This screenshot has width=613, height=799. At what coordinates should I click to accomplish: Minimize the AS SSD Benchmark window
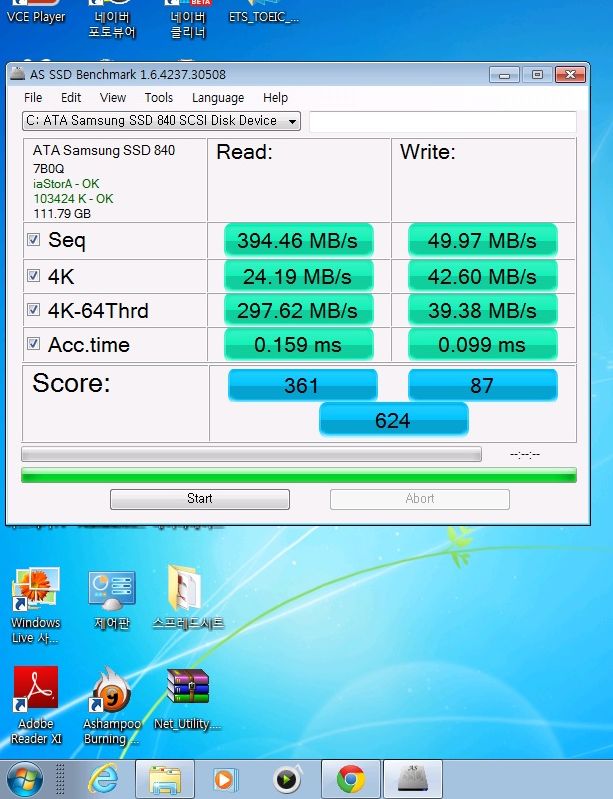504,75
